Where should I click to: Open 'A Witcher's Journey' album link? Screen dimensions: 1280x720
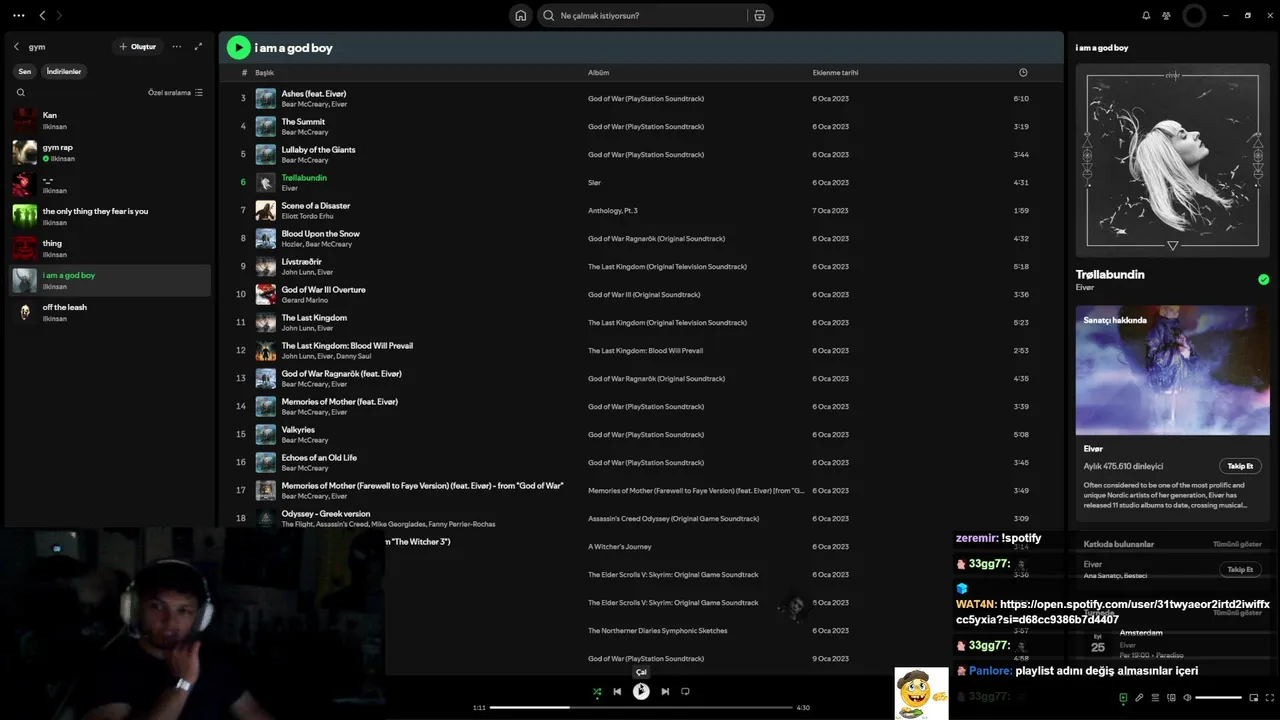pos(619,546)
